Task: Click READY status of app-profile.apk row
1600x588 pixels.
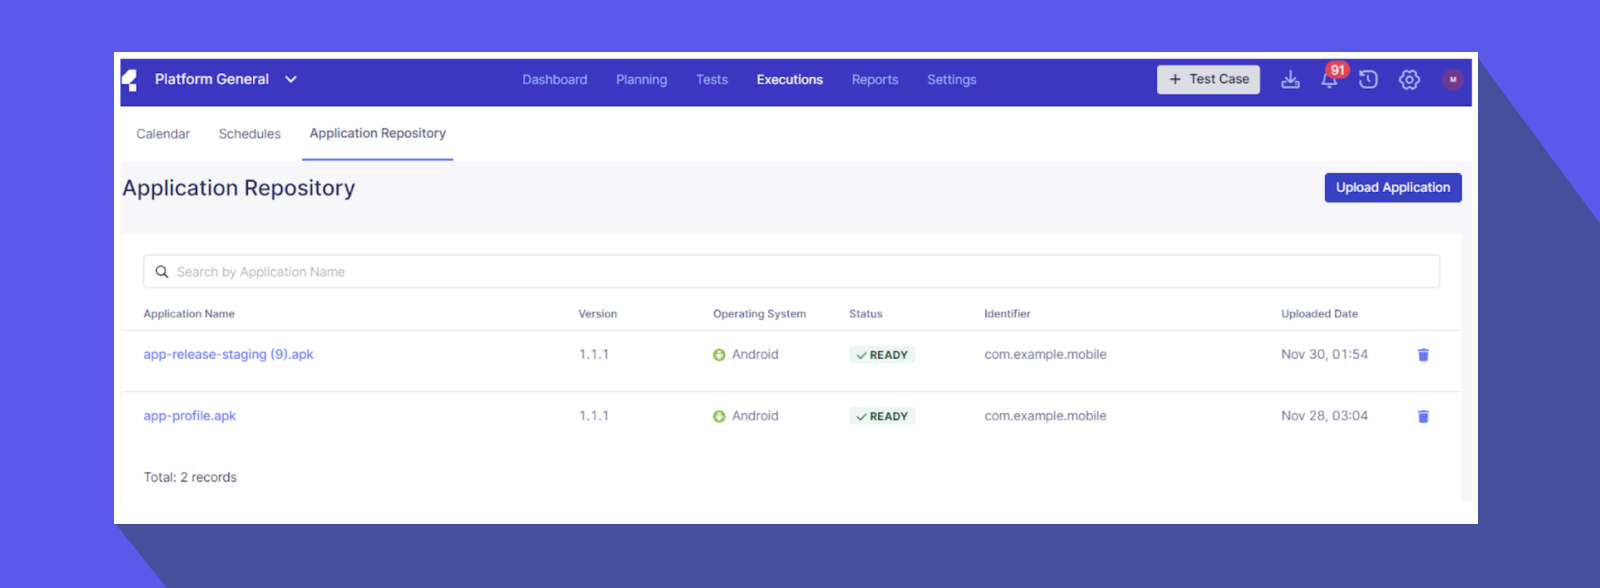Action: pyautogui.click(x=882, y=416)
